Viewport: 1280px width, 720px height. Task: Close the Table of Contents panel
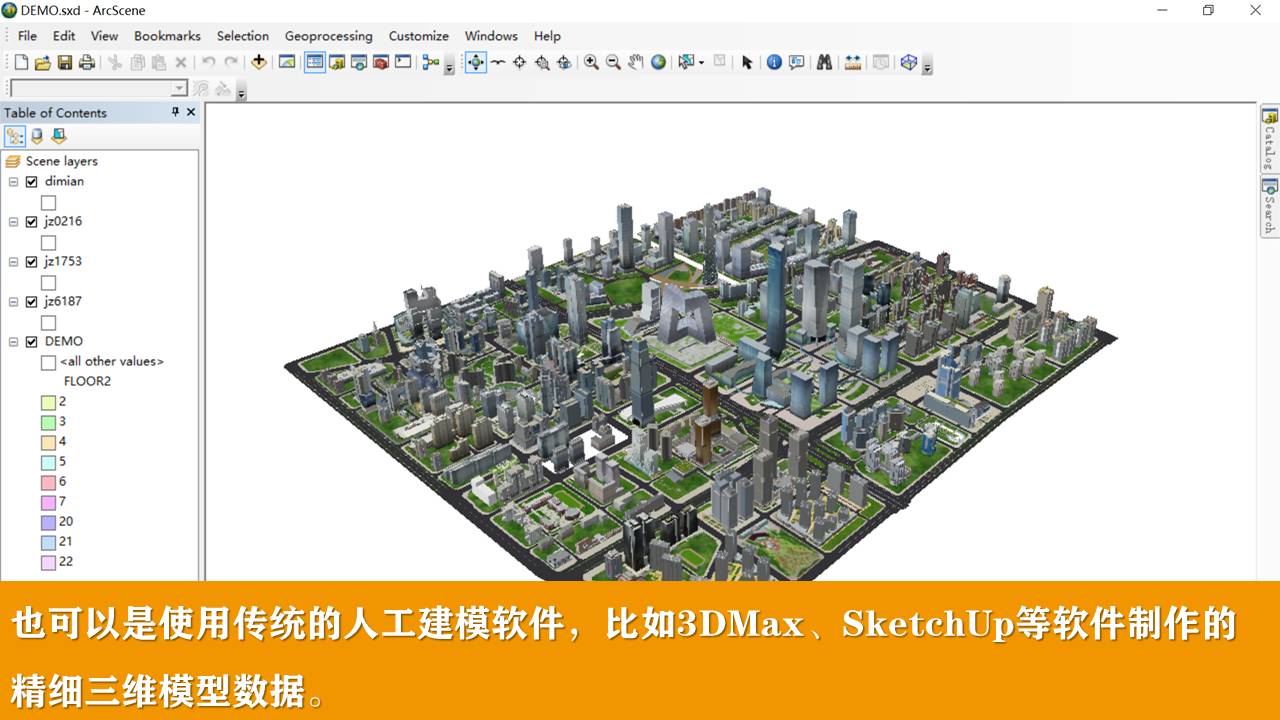[191, 112]
